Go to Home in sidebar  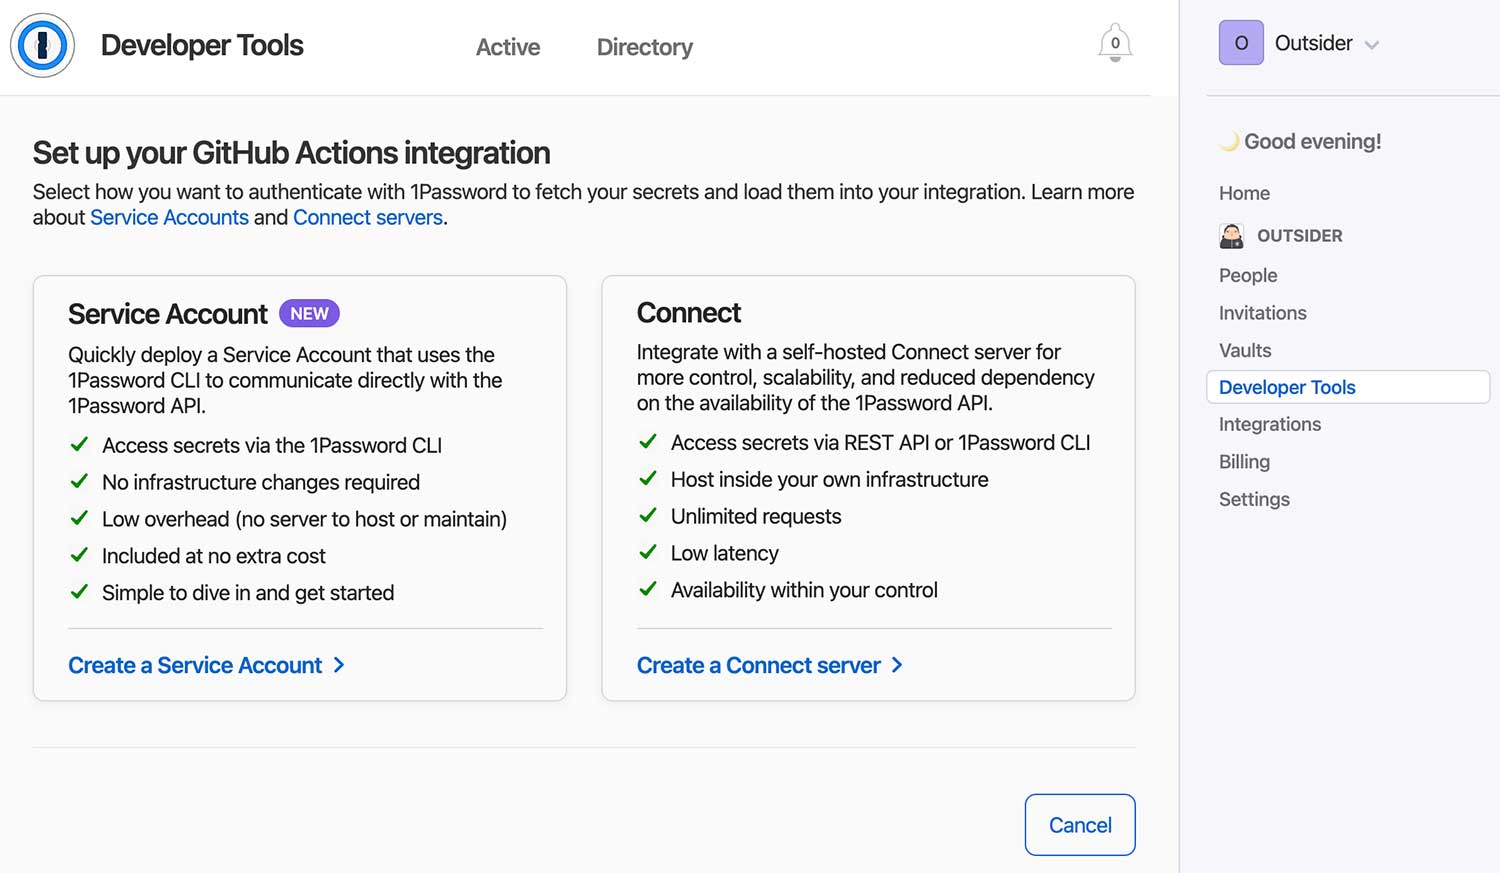(1244, 193)
